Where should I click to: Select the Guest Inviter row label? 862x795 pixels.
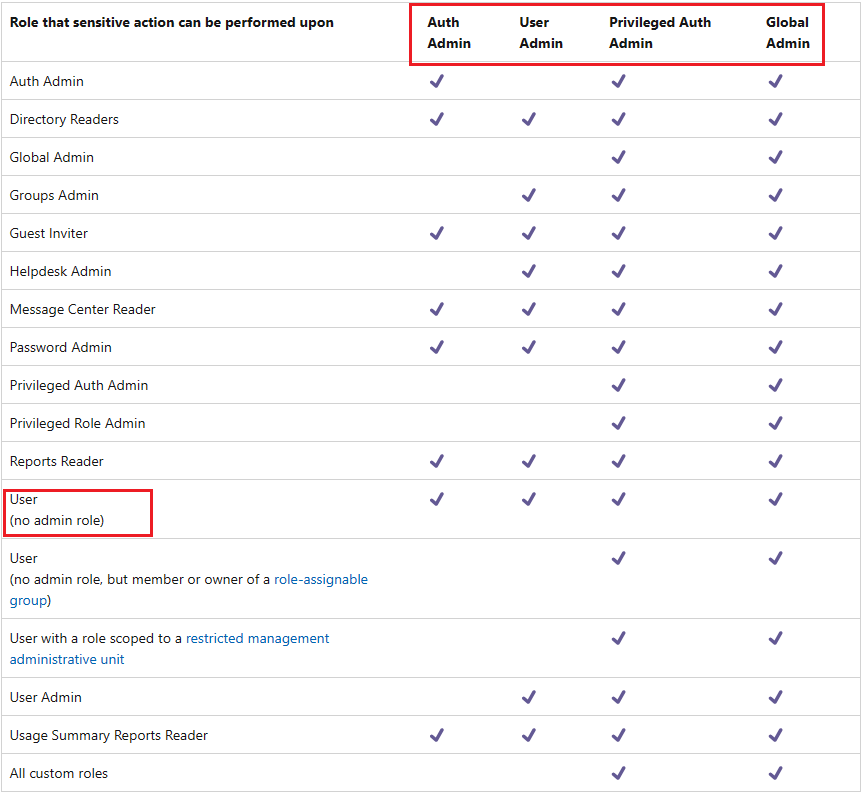[48, 233]
